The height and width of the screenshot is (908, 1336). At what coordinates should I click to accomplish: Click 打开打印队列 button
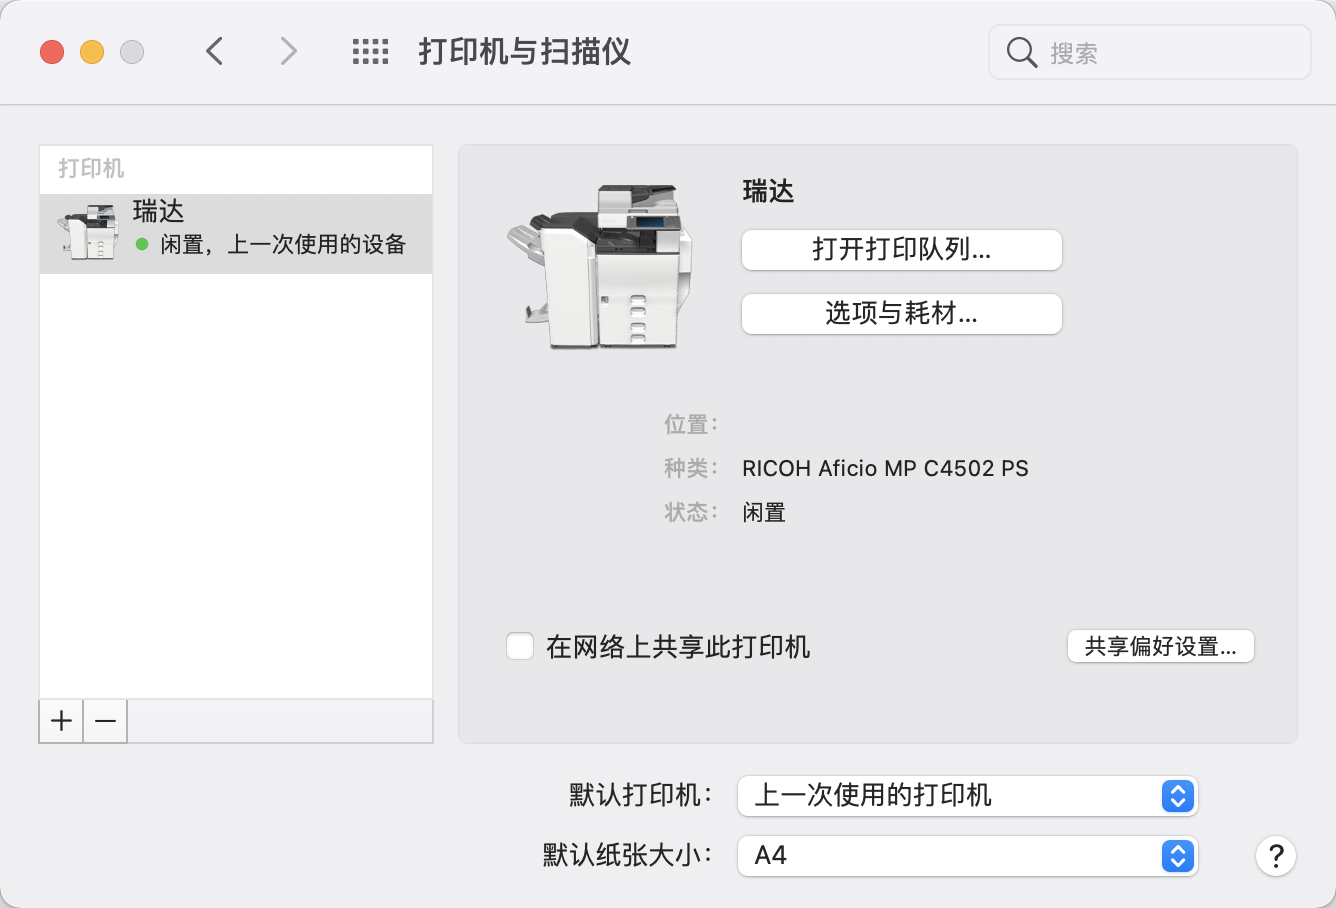coord(901,250)
